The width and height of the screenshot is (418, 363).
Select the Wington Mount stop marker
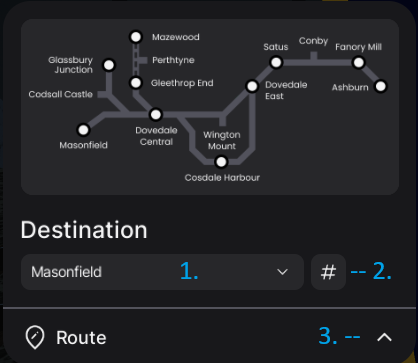coord(223,121)
